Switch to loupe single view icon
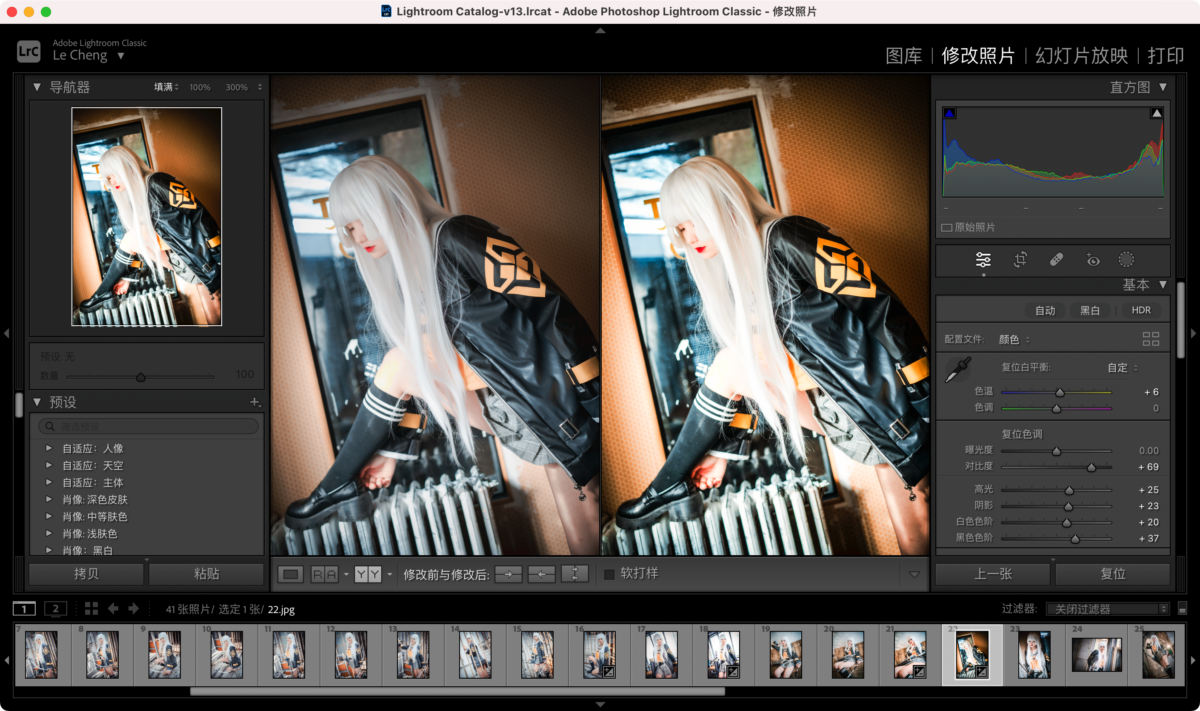This screenshot has width=1200, height=711. 291,574
